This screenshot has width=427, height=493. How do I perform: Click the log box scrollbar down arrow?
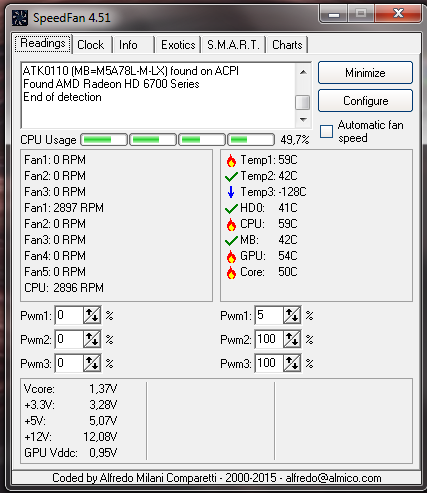click(303, 119)
